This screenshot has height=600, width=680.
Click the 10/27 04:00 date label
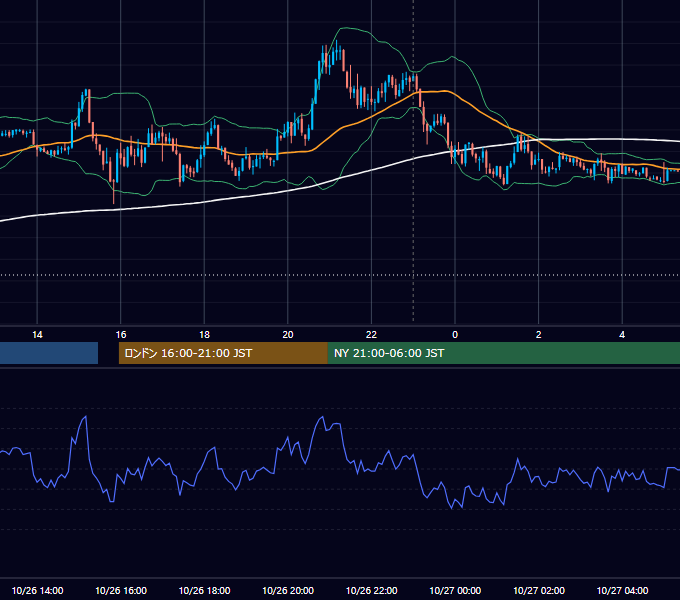[x=622, y=590]
